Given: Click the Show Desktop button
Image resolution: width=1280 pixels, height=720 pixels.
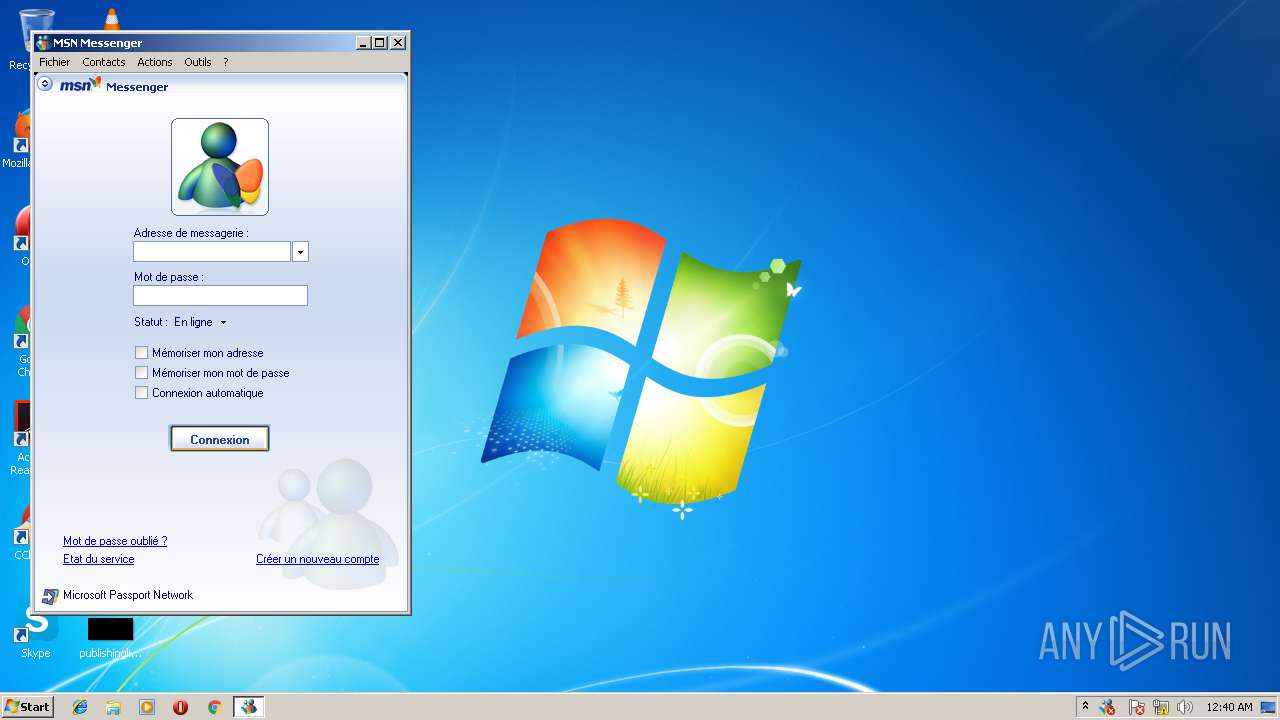Looking at the screenshot, I should pyautogui.click(x=1268, y=707).
